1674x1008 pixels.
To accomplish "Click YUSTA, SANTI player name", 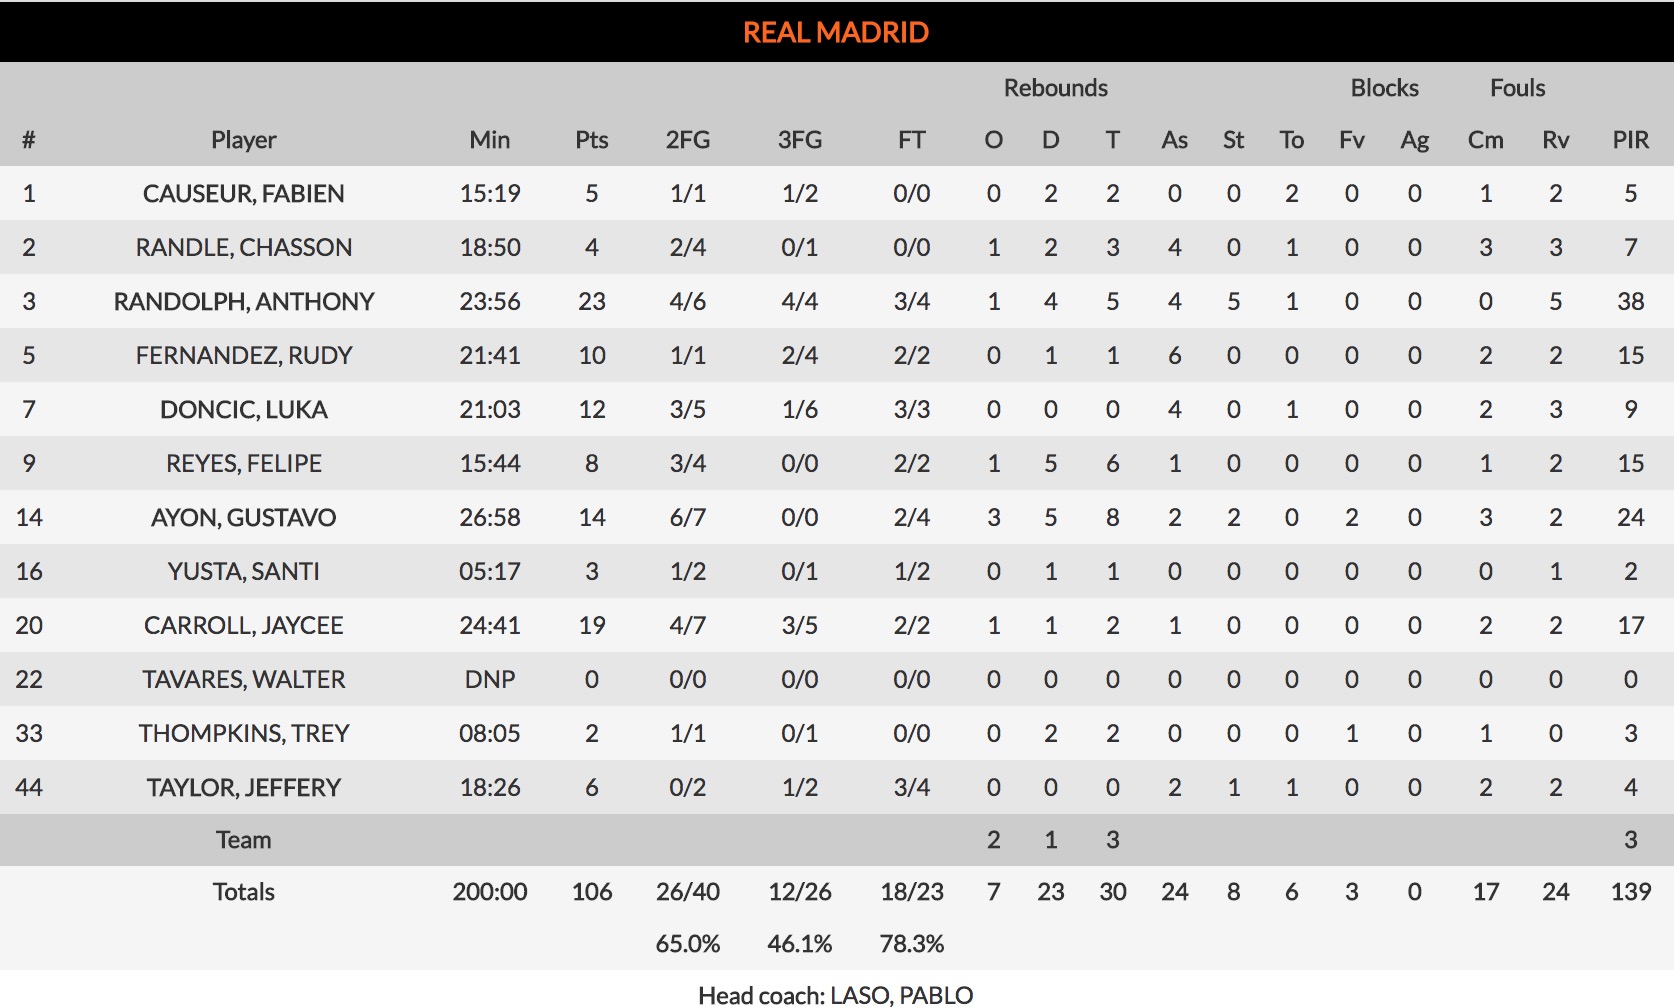I will pyautogui.click(x=243, y=571).
